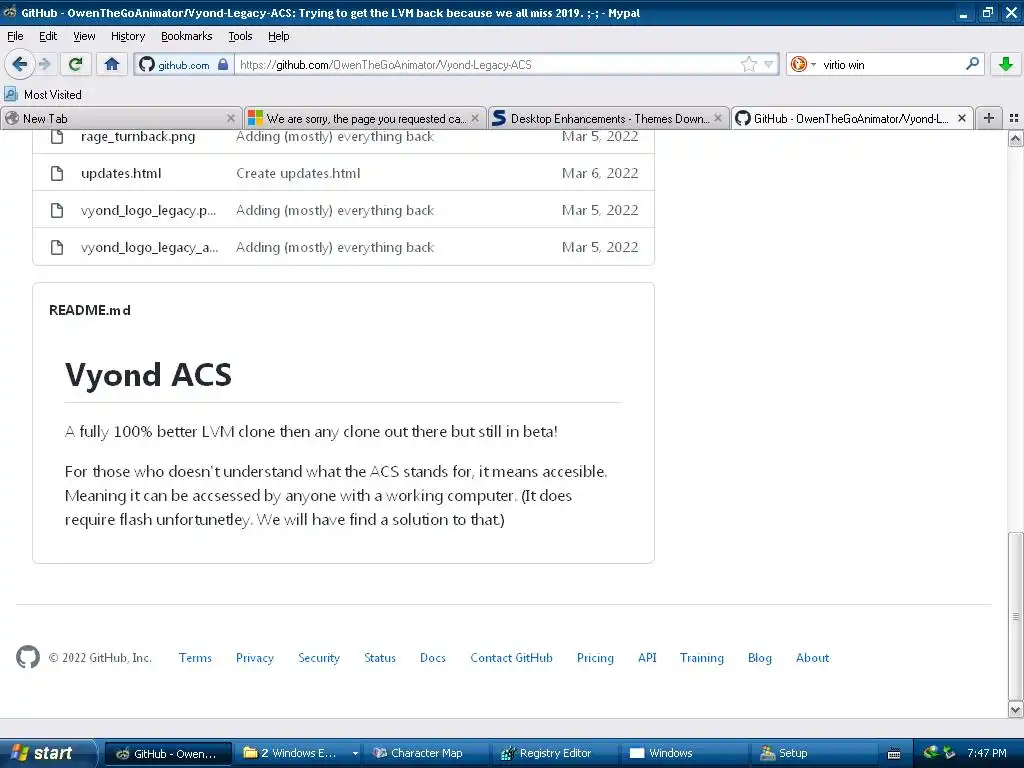1024x768 pixels.
Task: Click the address bar URL field
Action: pyautogui.click(x=487, y=64)
